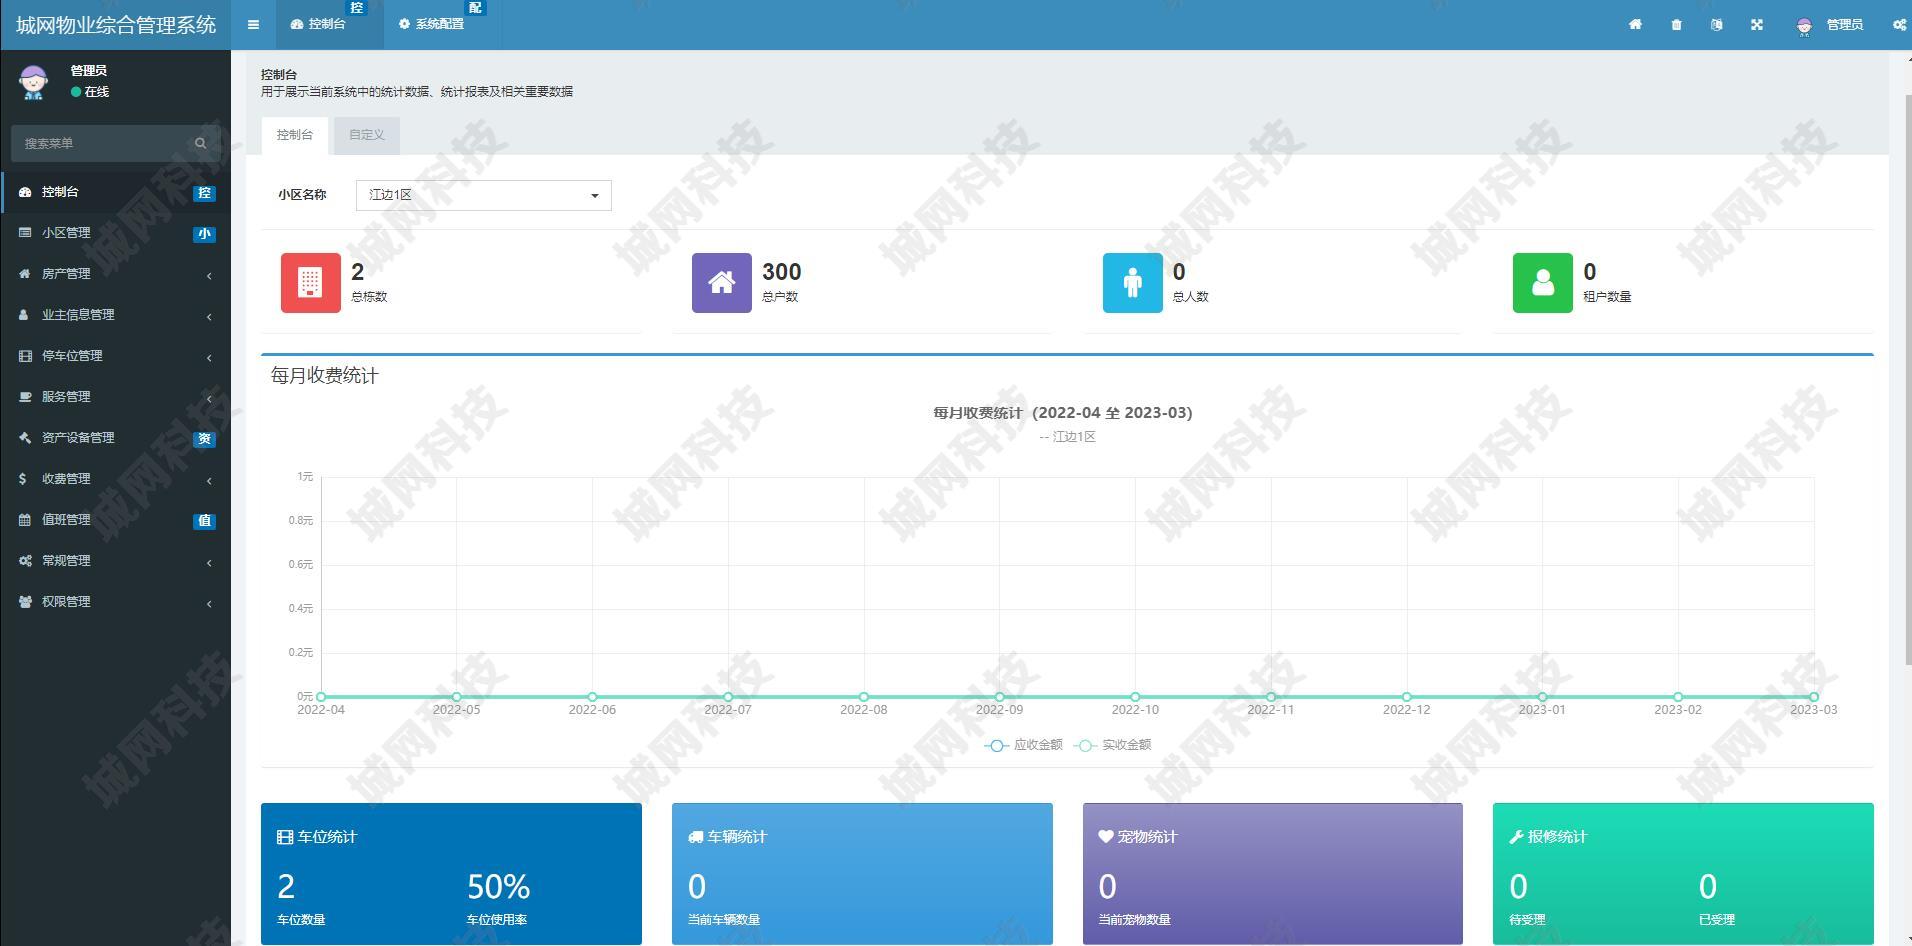Expand the 常规管理 sidebar menu

click(116, 561)
